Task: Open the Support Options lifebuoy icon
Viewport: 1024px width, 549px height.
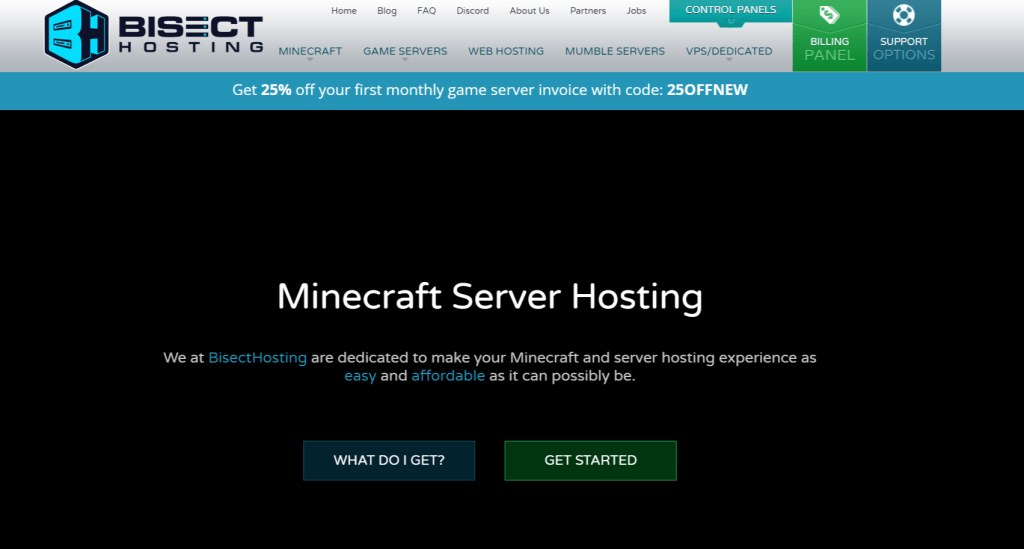Action: (904, 15)
